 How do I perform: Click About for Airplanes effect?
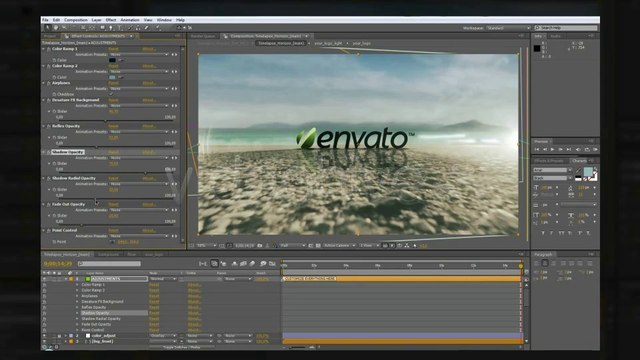pos(149,83)
